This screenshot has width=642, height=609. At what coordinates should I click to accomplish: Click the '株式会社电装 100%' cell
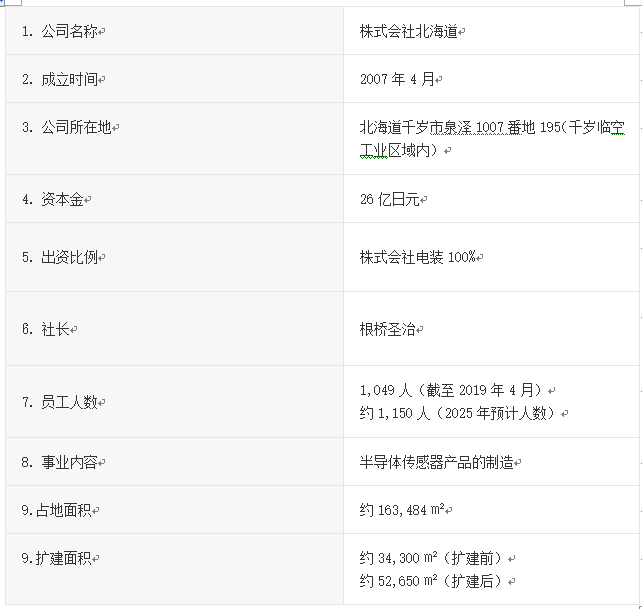(x=419, y=257)
